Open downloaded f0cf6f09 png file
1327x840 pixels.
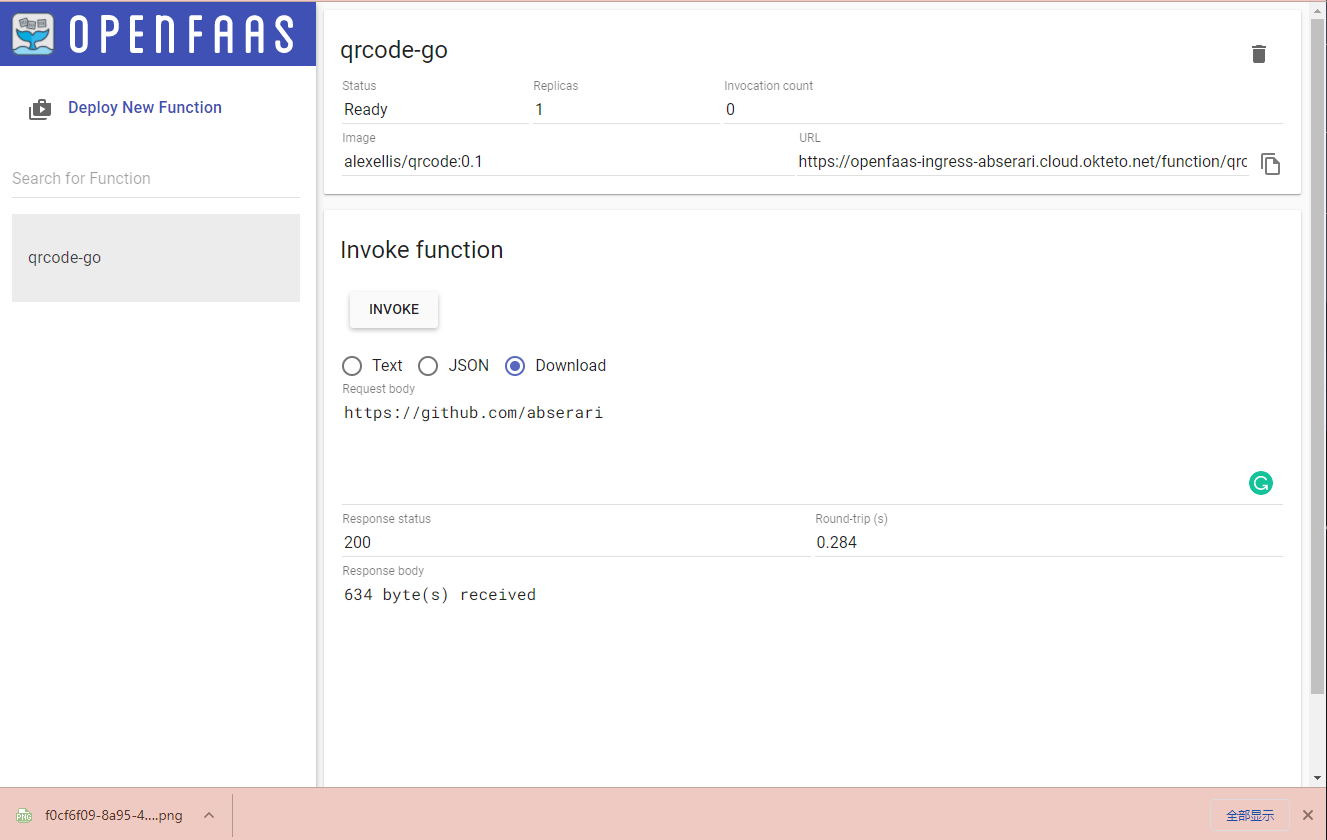click(x=114, y=815)
